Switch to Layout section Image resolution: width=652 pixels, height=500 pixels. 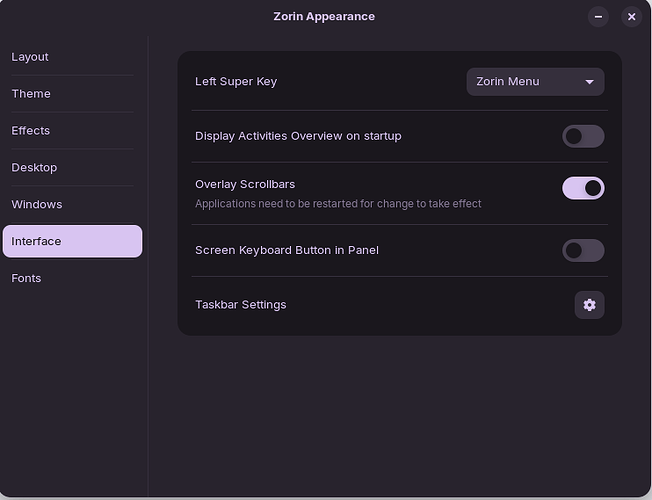point(72,57)
